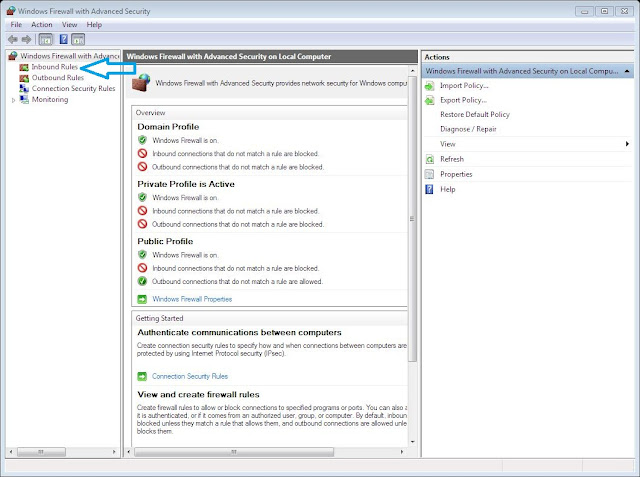Open the View submenu arrow in Actions
640x477 pixels.
(627, 144)
